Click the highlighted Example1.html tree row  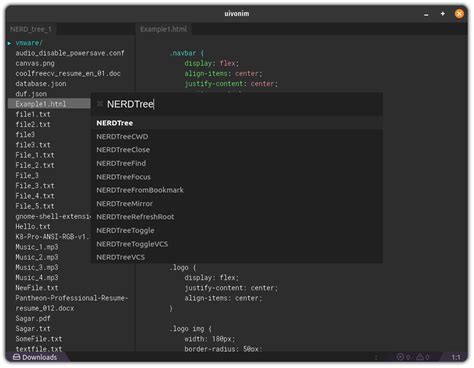tap(49, 104)
